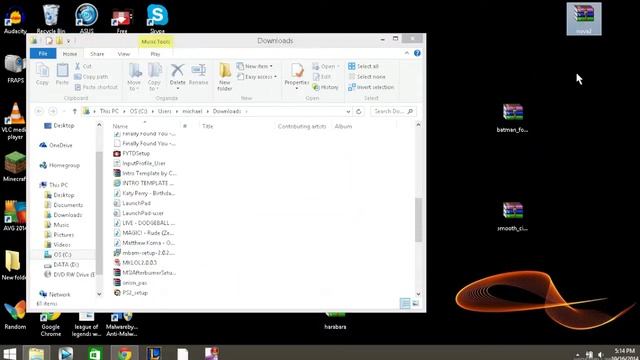This screenshot has width=640, height=360.
Task: Open the AVG 2014 desktop icon
Action: click(15, 216)
